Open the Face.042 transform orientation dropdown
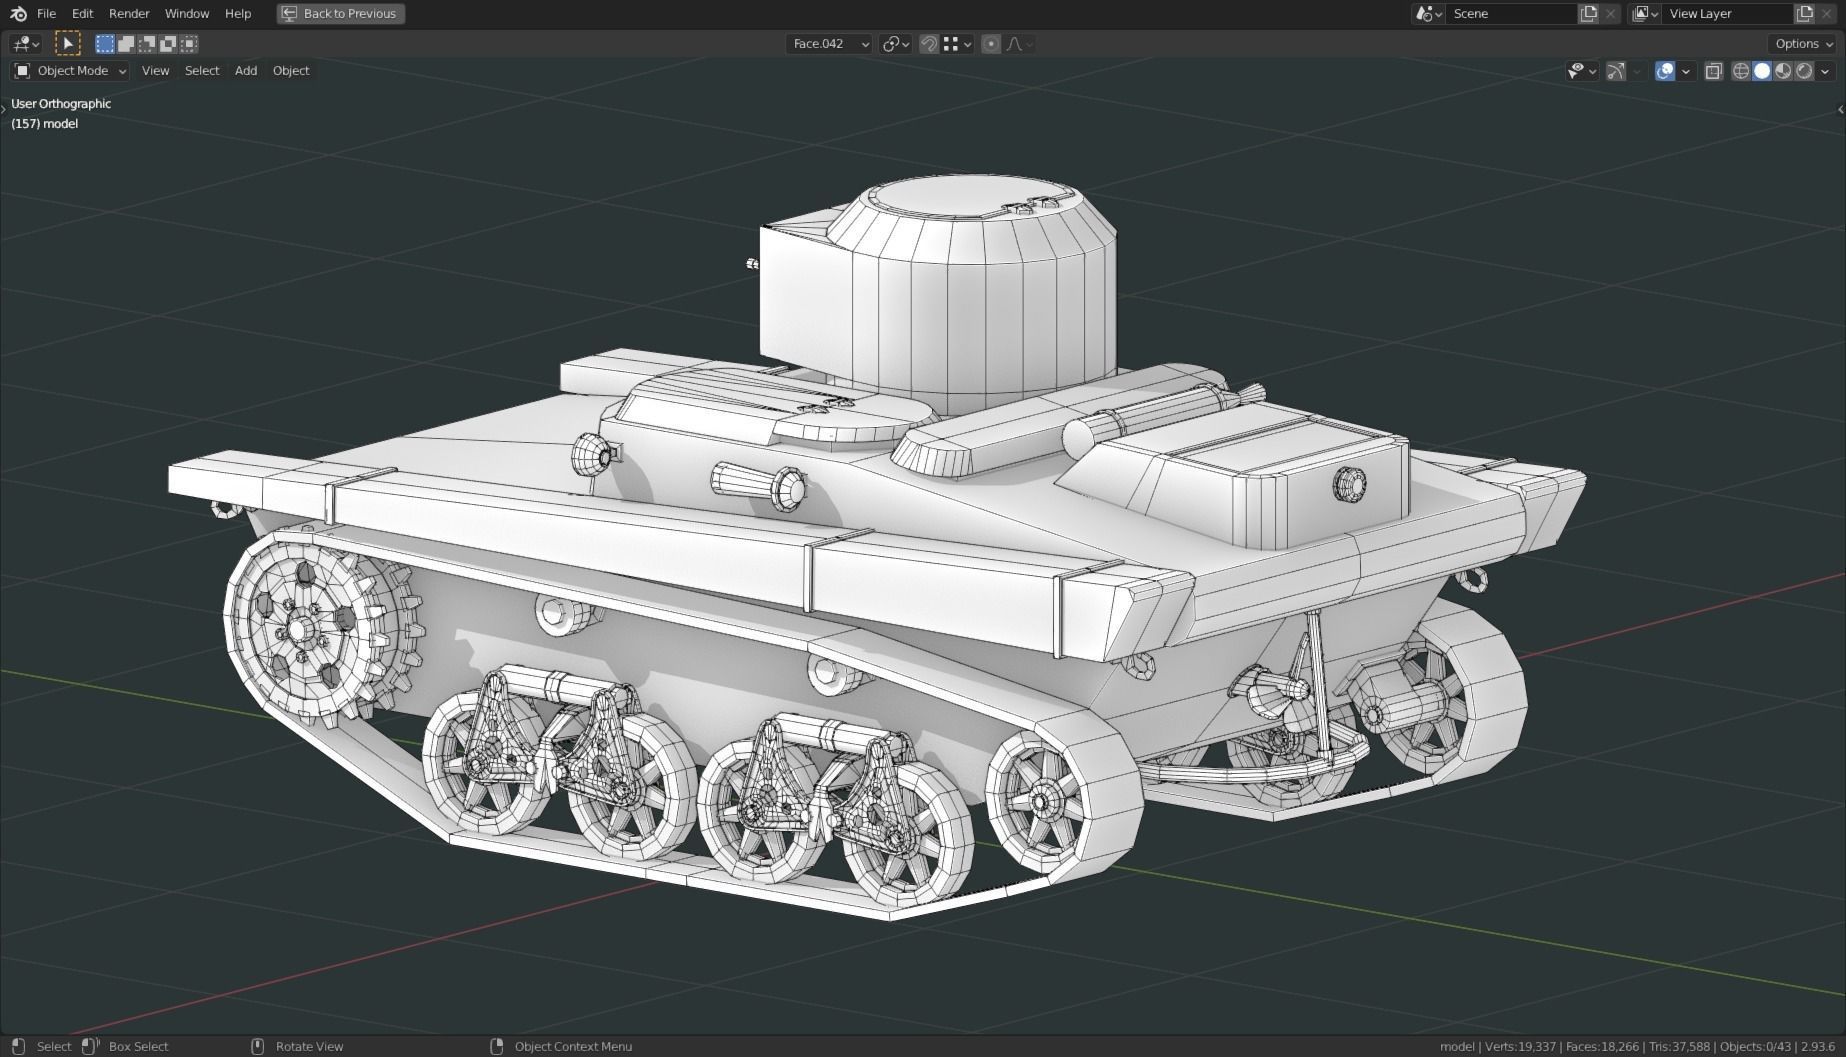Screen dimensions: 1846x1057 (x=829, y=44)
